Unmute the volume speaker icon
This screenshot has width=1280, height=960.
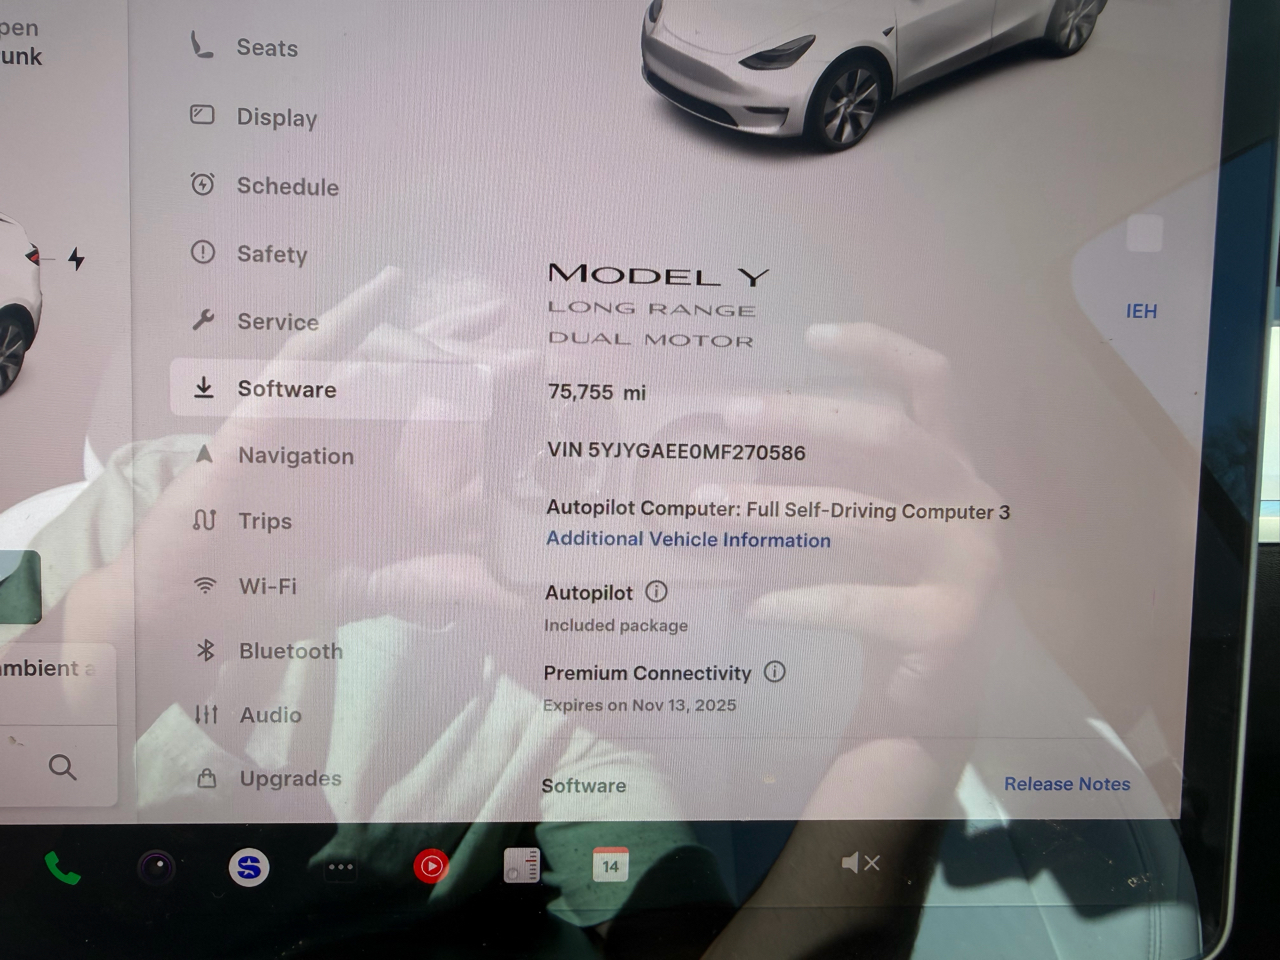[x=859, y=863]
